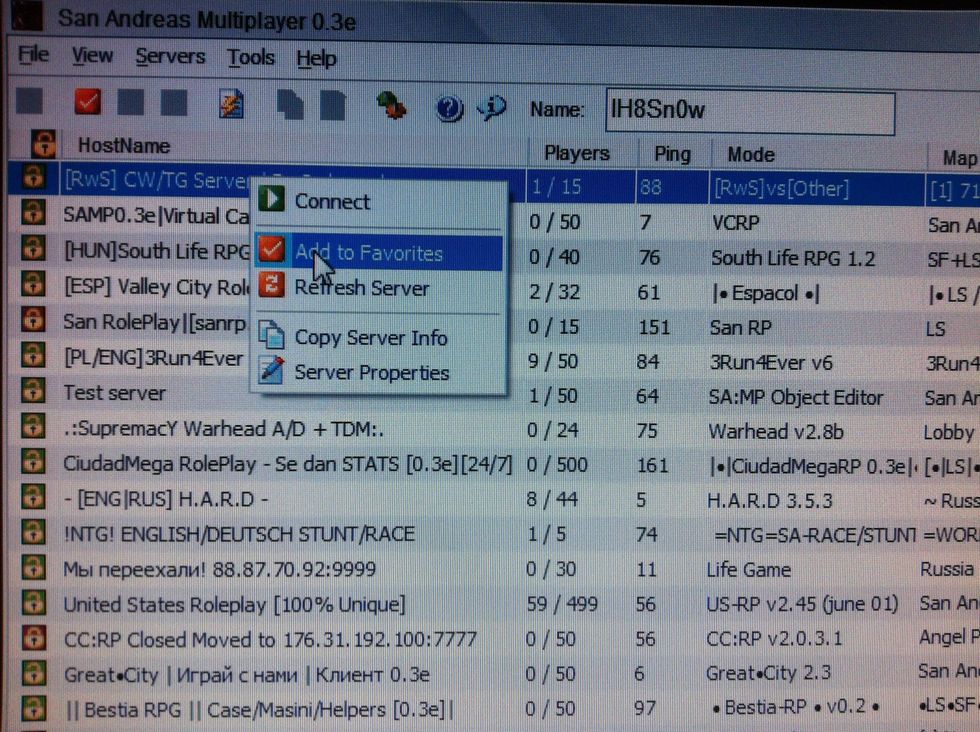This screenshot has height=732, width=980.
Task: Click the Refresh All servers toolbar icon
Action: 232,104
